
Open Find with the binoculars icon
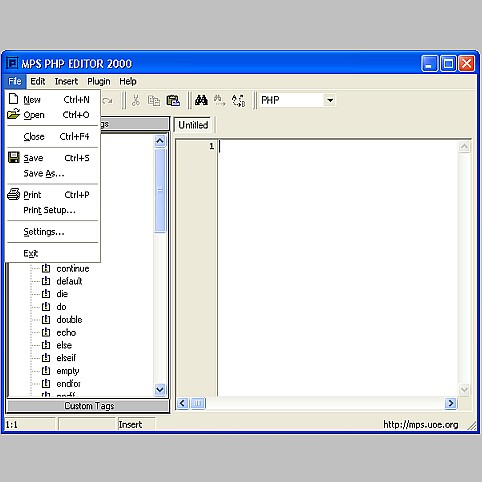pos(201,100)
